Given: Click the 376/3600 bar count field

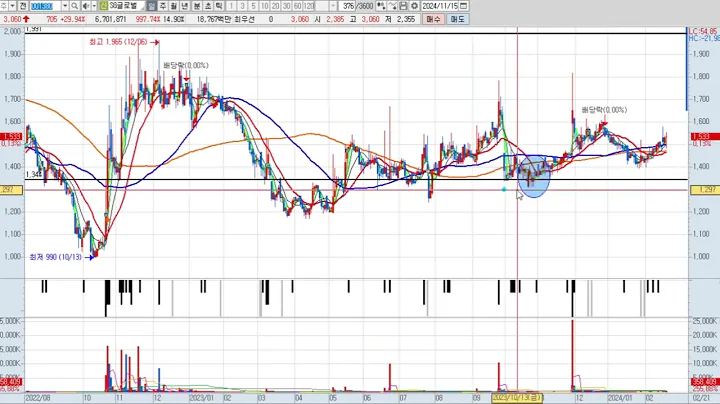Looking at the screenshot, I should click(x=357, y=6).
